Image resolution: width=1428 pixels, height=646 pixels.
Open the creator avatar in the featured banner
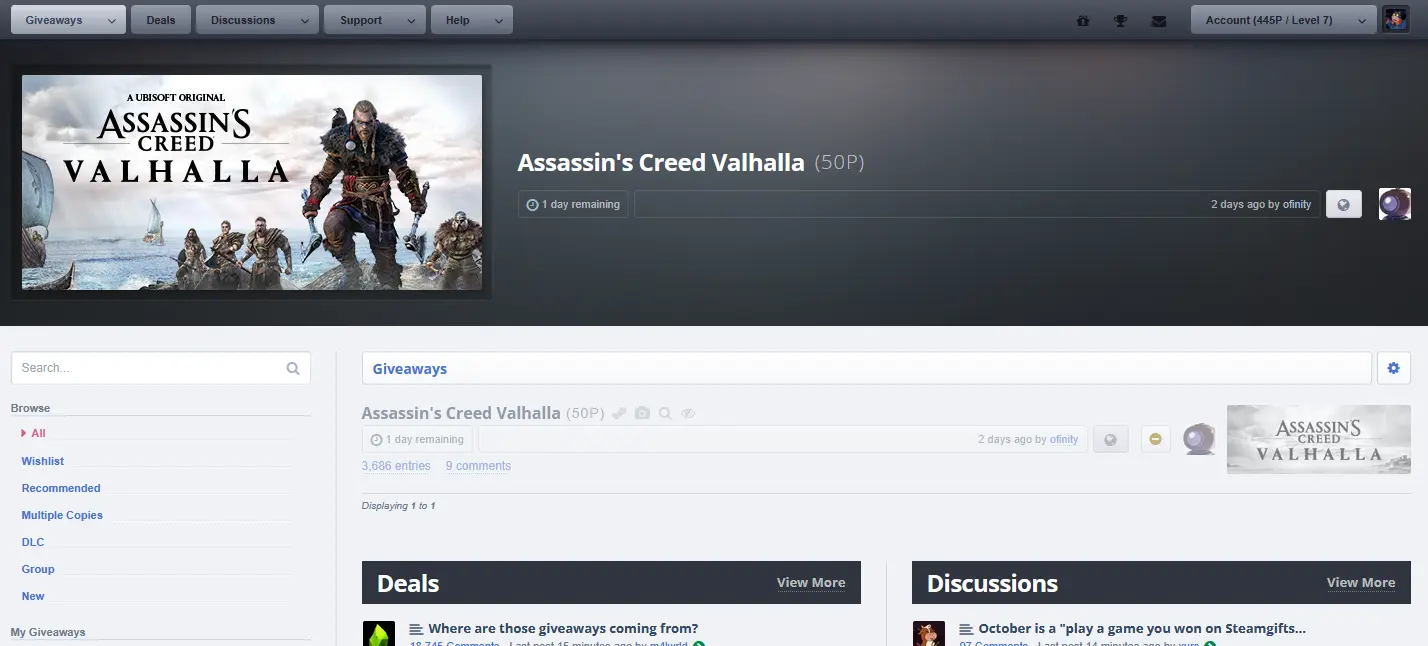coord(1395,204)
